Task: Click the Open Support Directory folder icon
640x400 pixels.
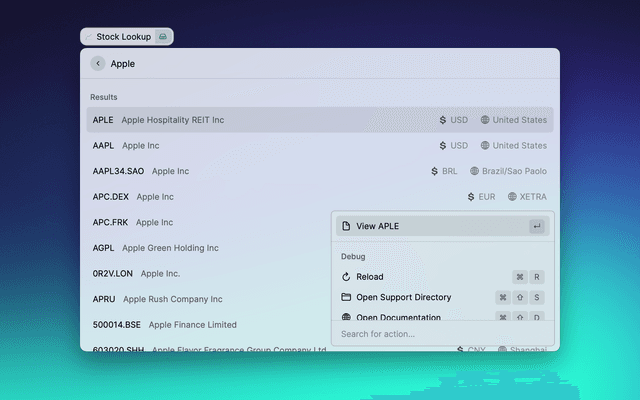Action: pos(346,297)
